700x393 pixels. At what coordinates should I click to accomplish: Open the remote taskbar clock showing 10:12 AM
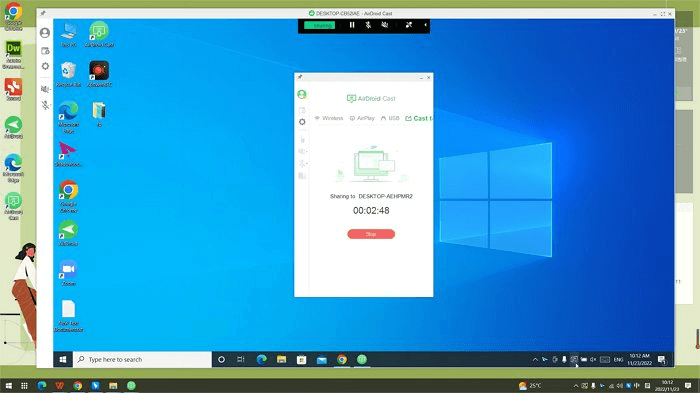[640, 360]
